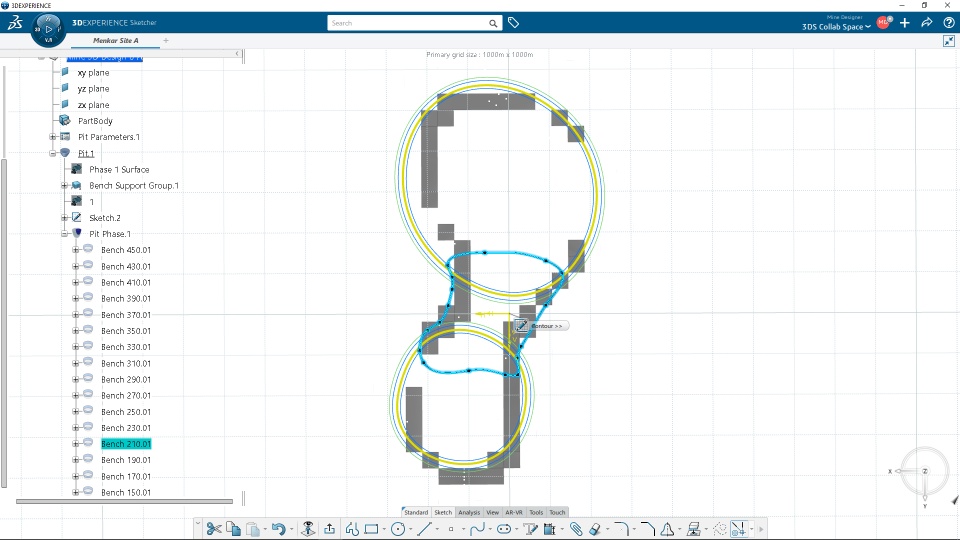Collapse the tree panel with chevron

click(238, 54)
